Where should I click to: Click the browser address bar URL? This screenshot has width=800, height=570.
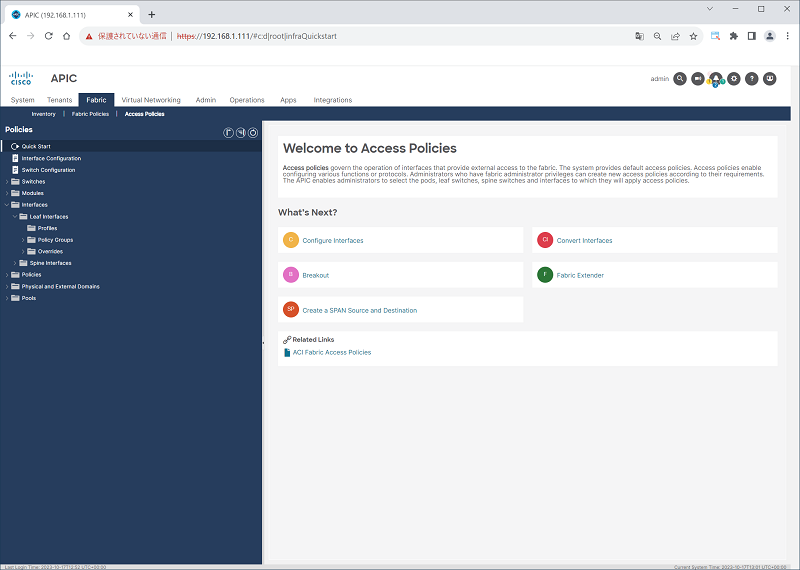[257, 36]
